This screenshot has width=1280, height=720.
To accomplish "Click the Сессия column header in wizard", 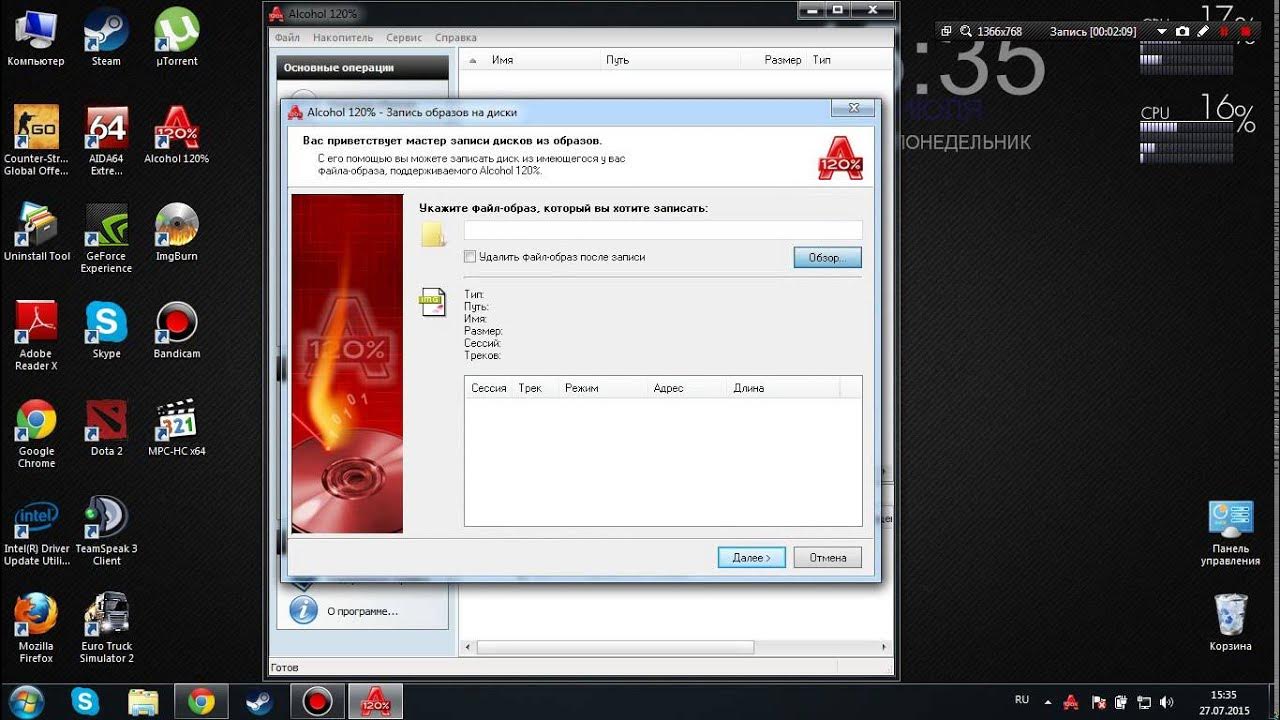I will pyautogui.click(x=489, y=388).
